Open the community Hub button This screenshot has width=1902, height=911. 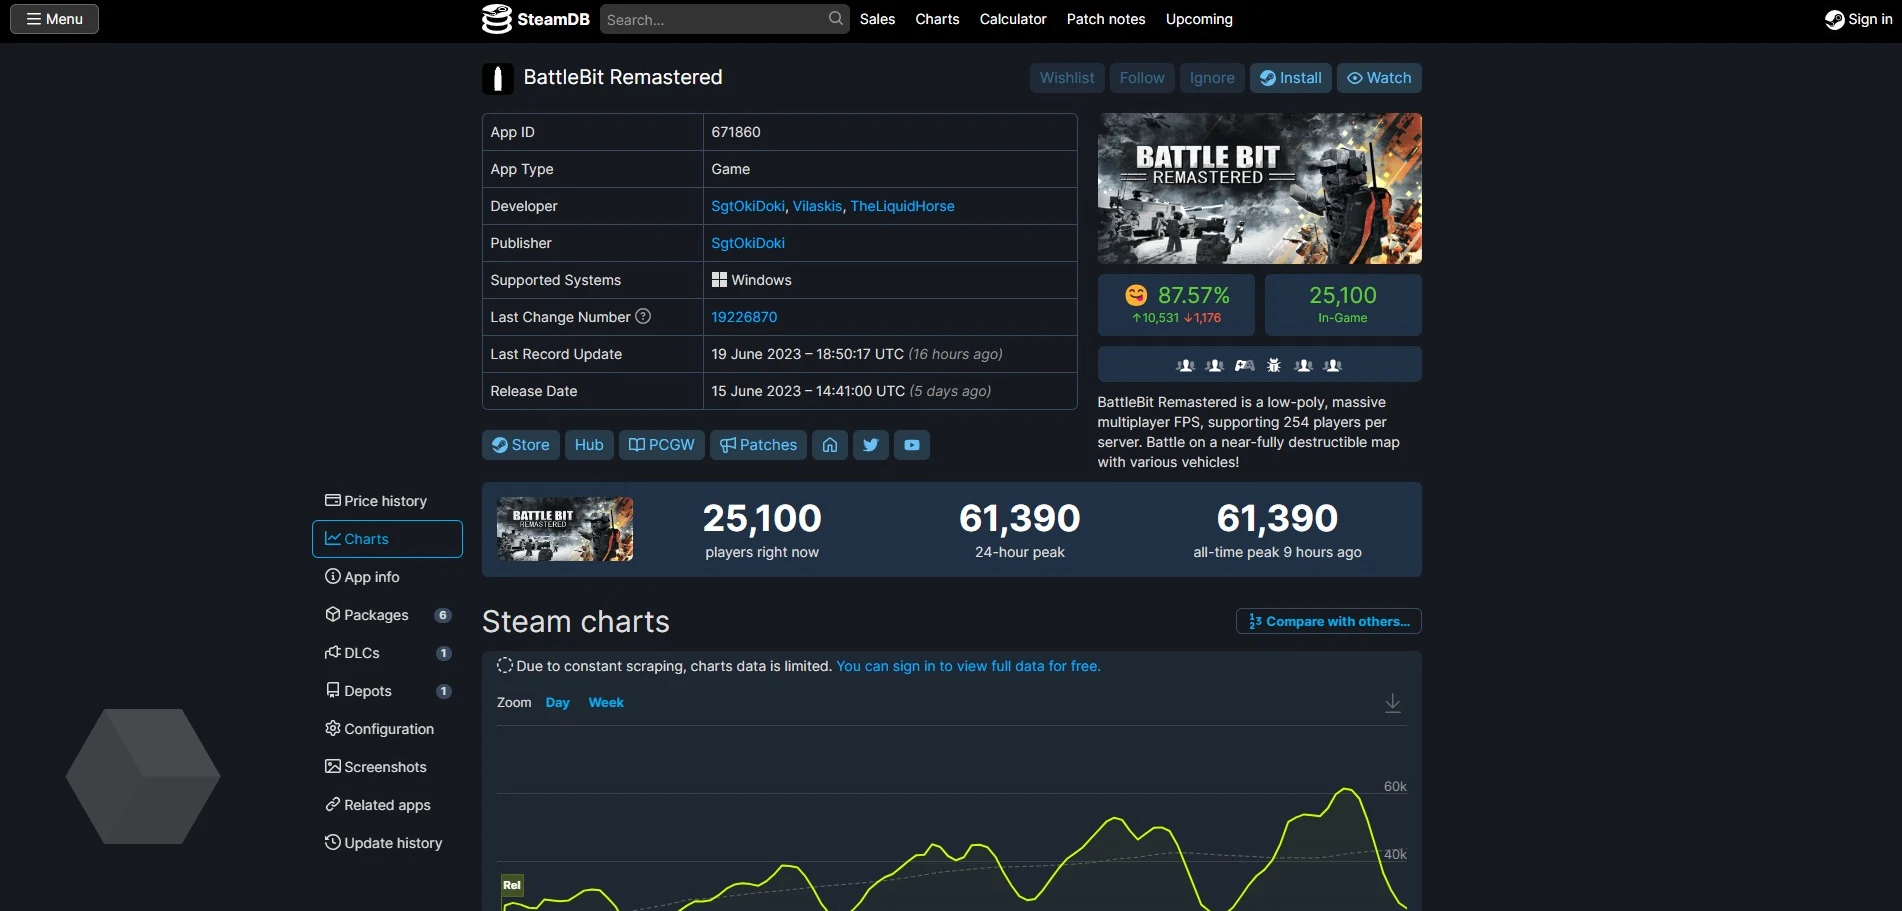[x=589, y=445]
